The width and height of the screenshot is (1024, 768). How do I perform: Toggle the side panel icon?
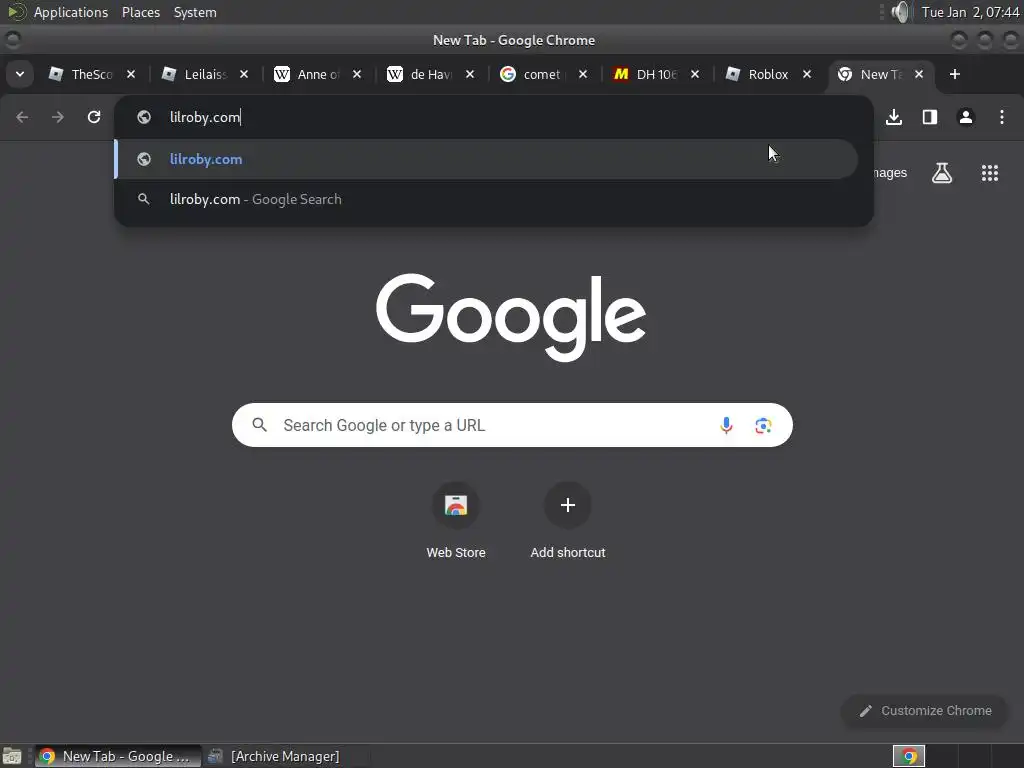click(930, 117)
